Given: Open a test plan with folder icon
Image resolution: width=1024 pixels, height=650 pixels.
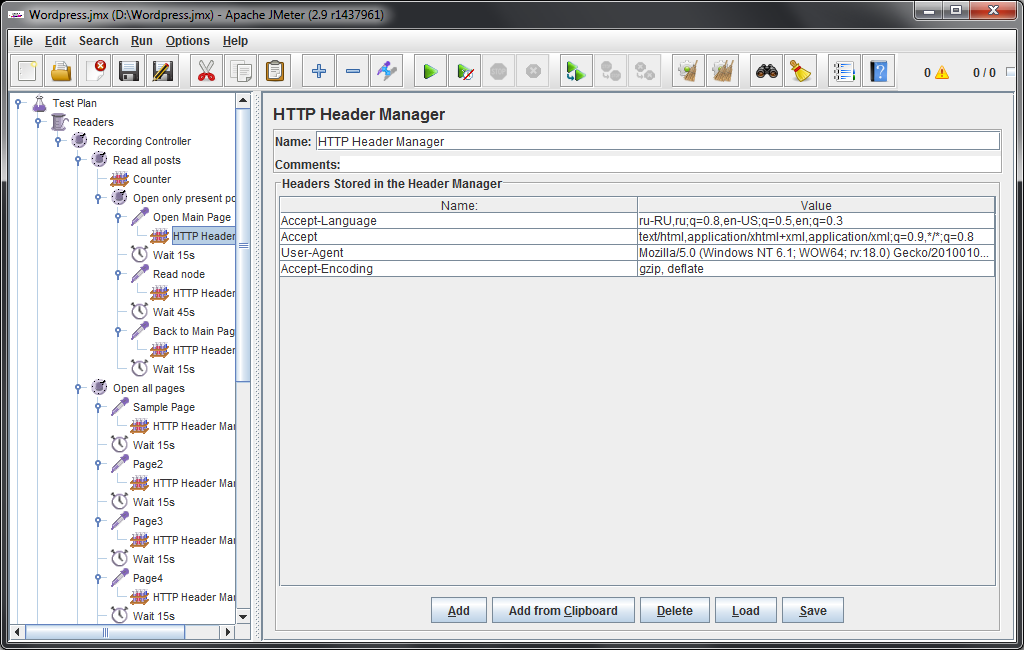Looking at the screenshot, I should click(x=61, y=71).
